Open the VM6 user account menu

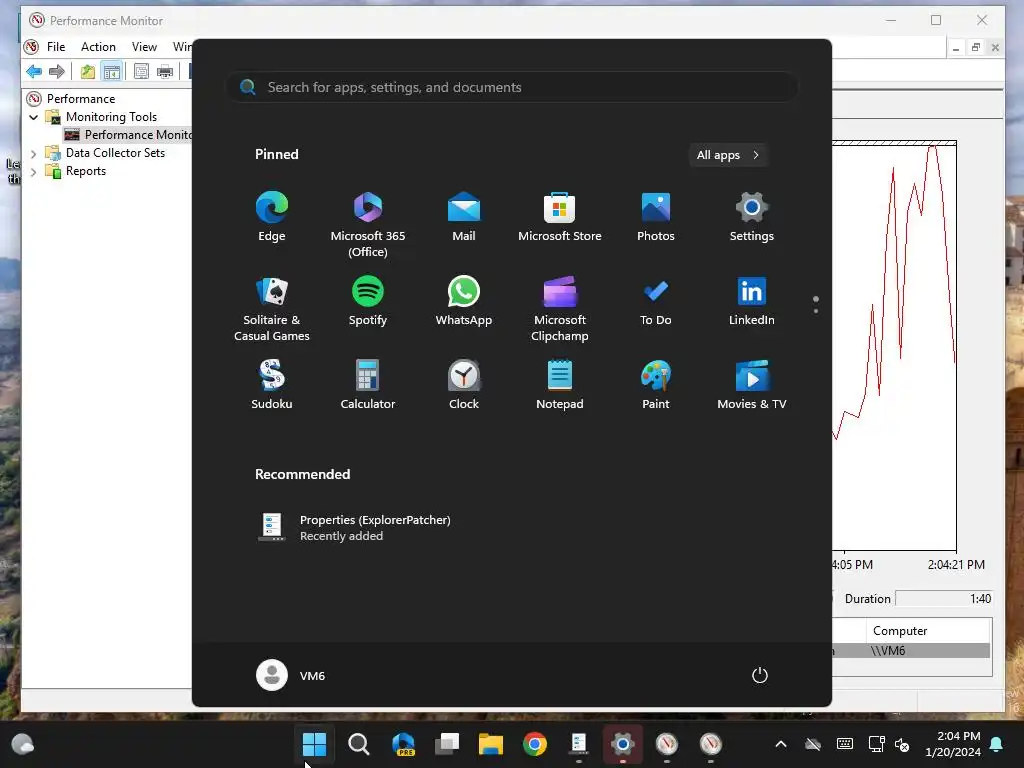[x=291, y=675]
